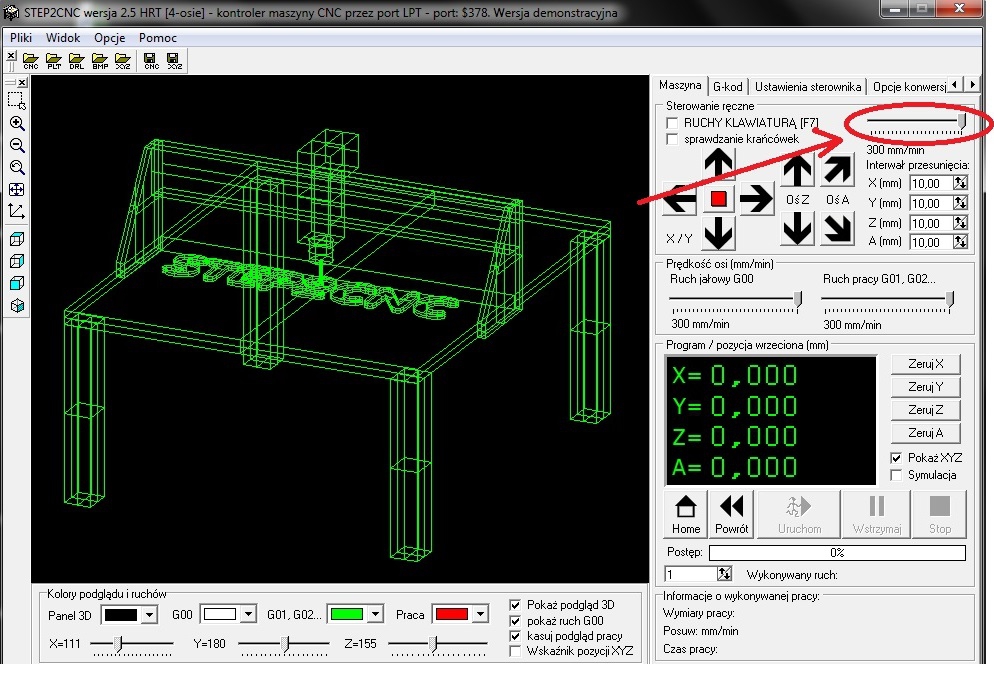Jog Y axis up arrow
Viewport: 994px width, 682px height.
[718, 164]
